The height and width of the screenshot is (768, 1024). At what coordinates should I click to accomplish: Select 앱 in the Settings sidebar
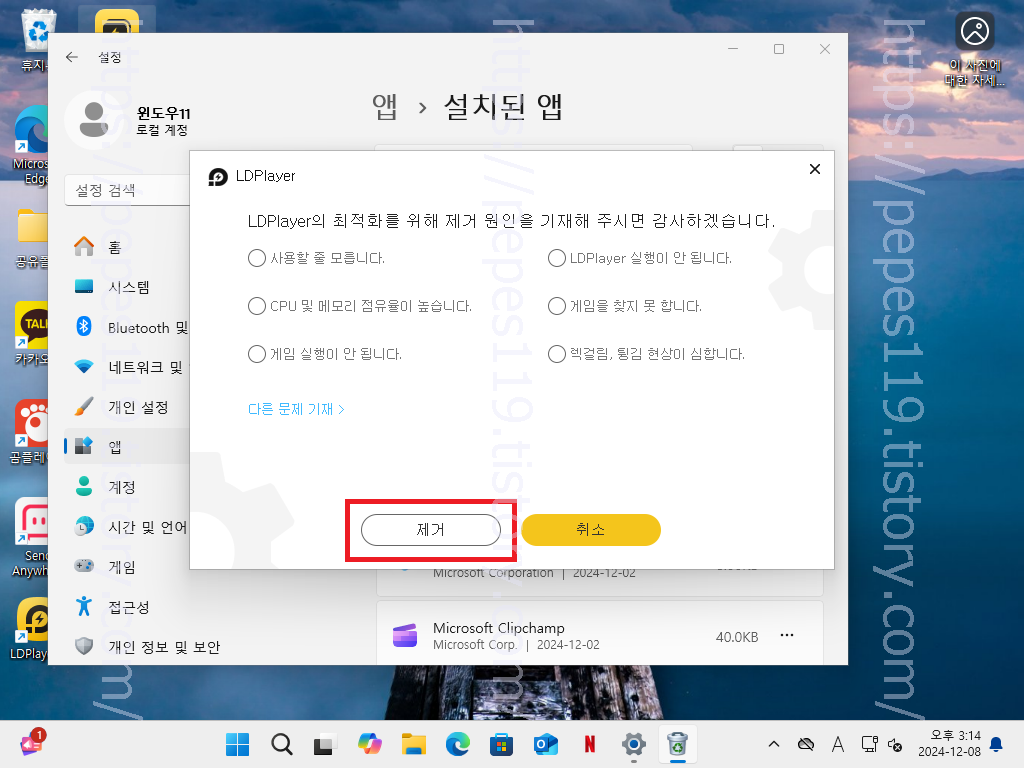(127, 447)
